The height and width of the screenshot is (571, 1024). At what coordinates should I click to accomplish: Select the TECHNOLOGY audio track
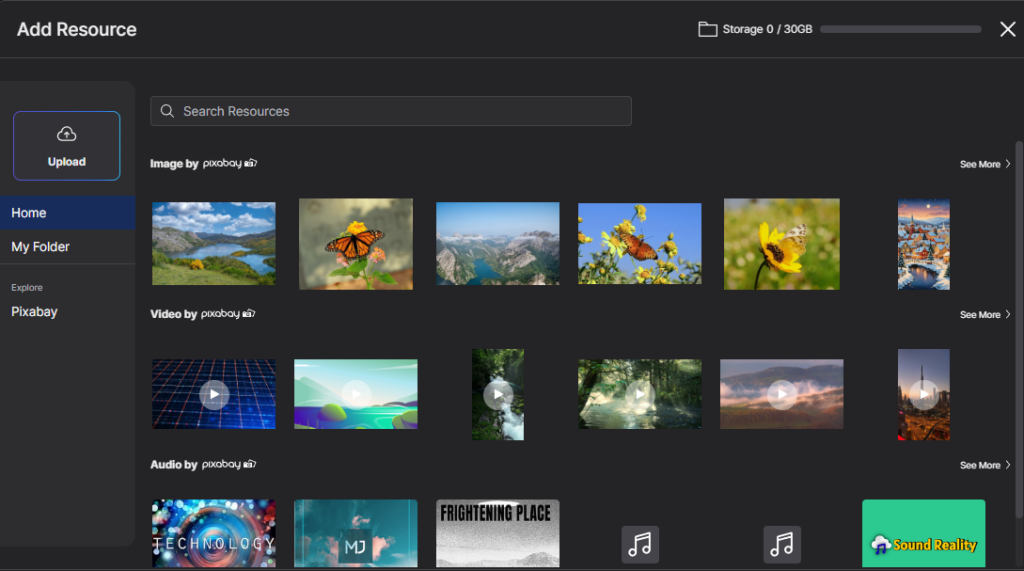tap(214, 534)
